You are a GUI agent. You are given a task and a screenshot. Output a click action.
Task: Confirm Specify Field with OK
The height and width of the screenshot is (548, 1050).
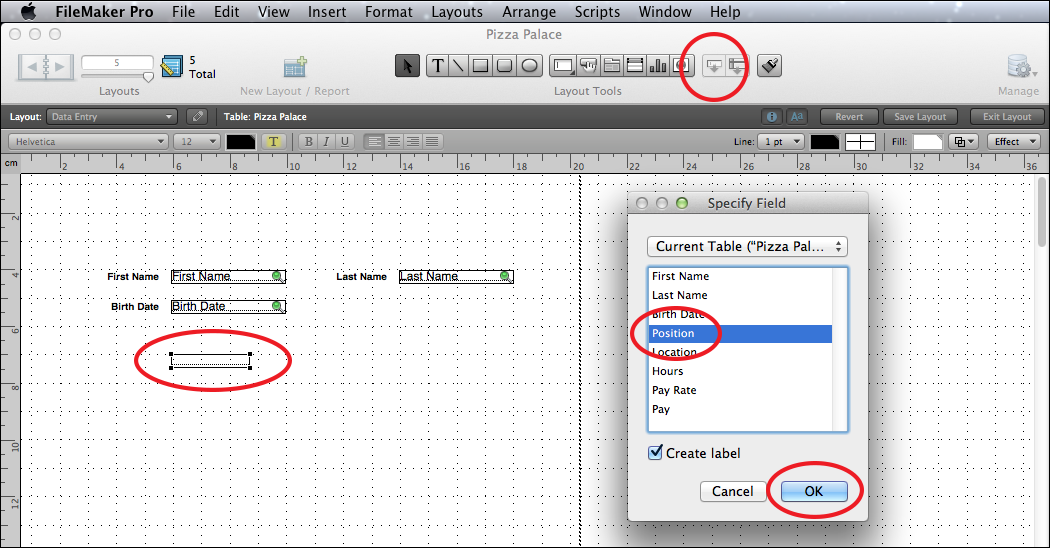tap(814, 491)
